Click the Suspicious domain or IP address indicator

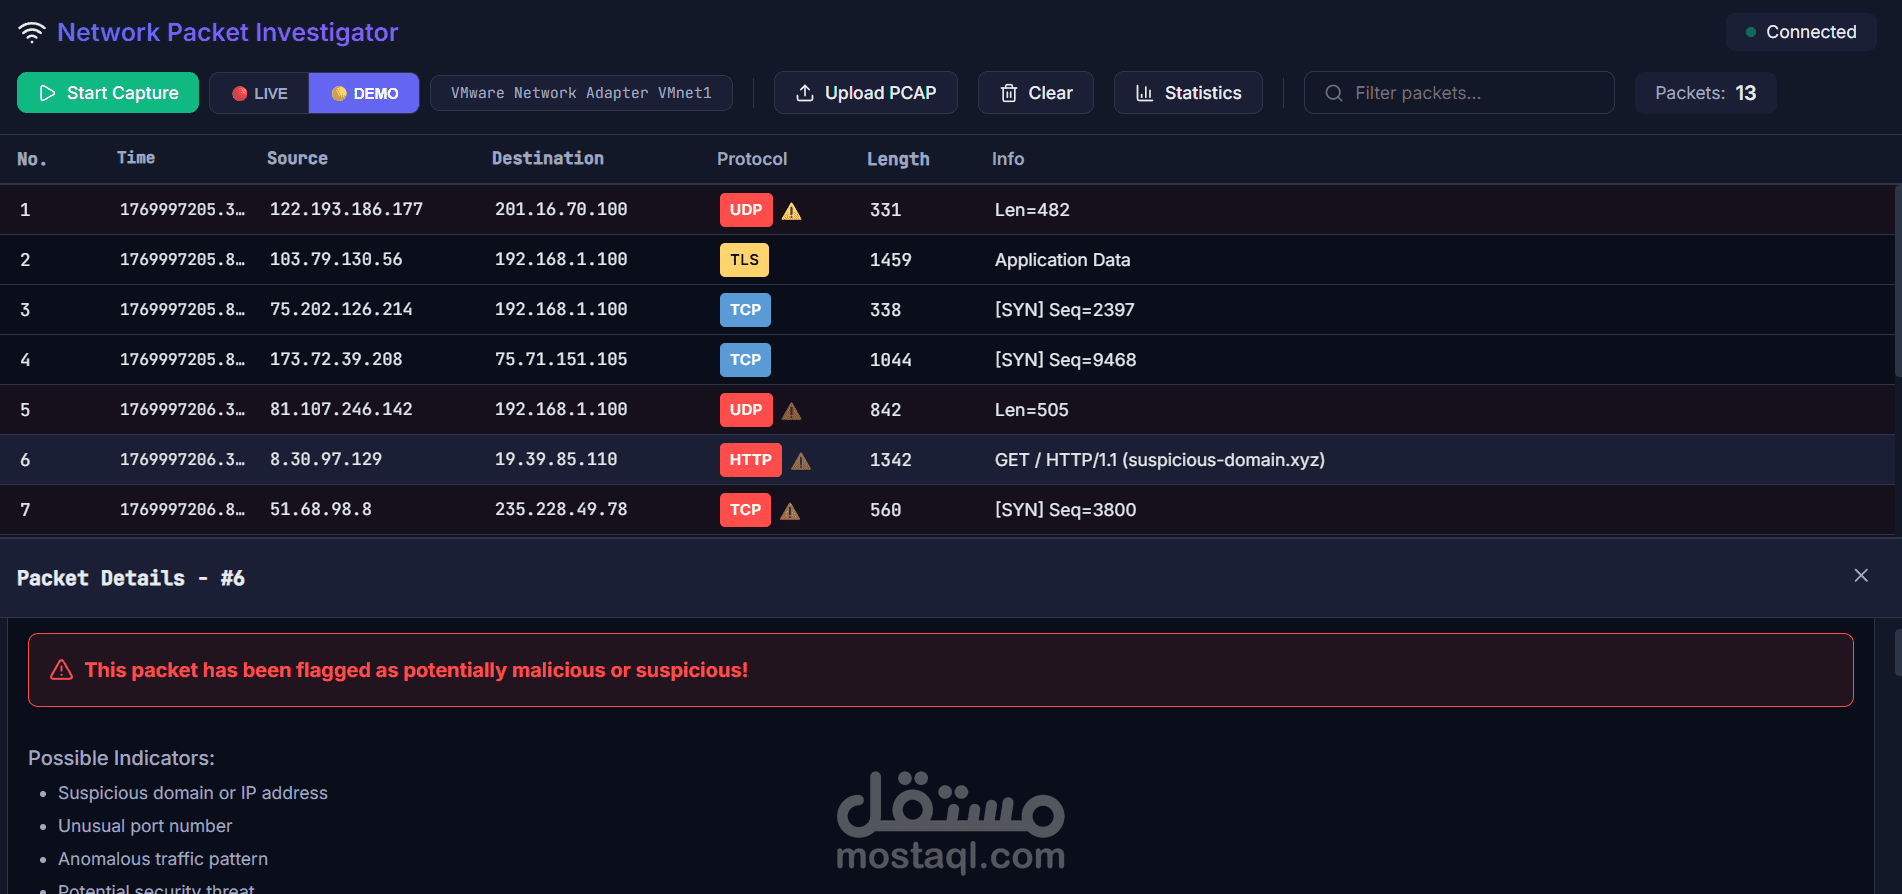point(193,793)
